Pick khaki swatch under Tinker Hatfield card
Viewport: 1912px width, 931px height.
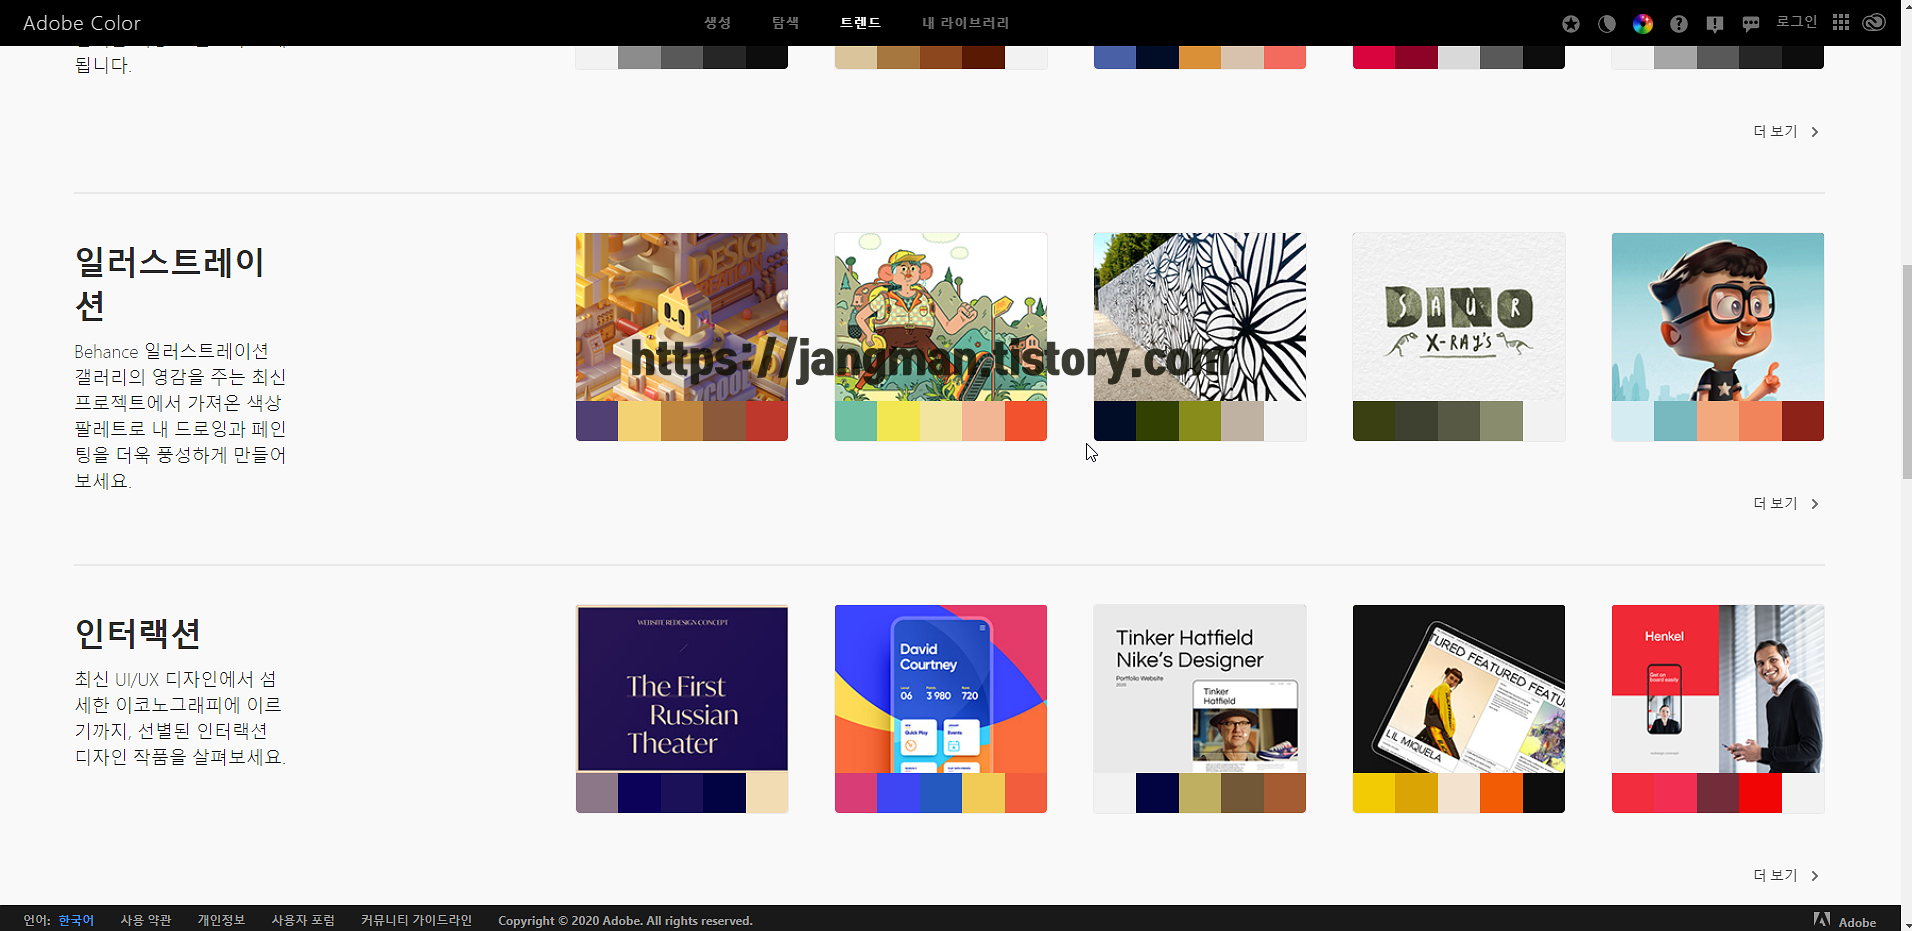point(1200,793)
